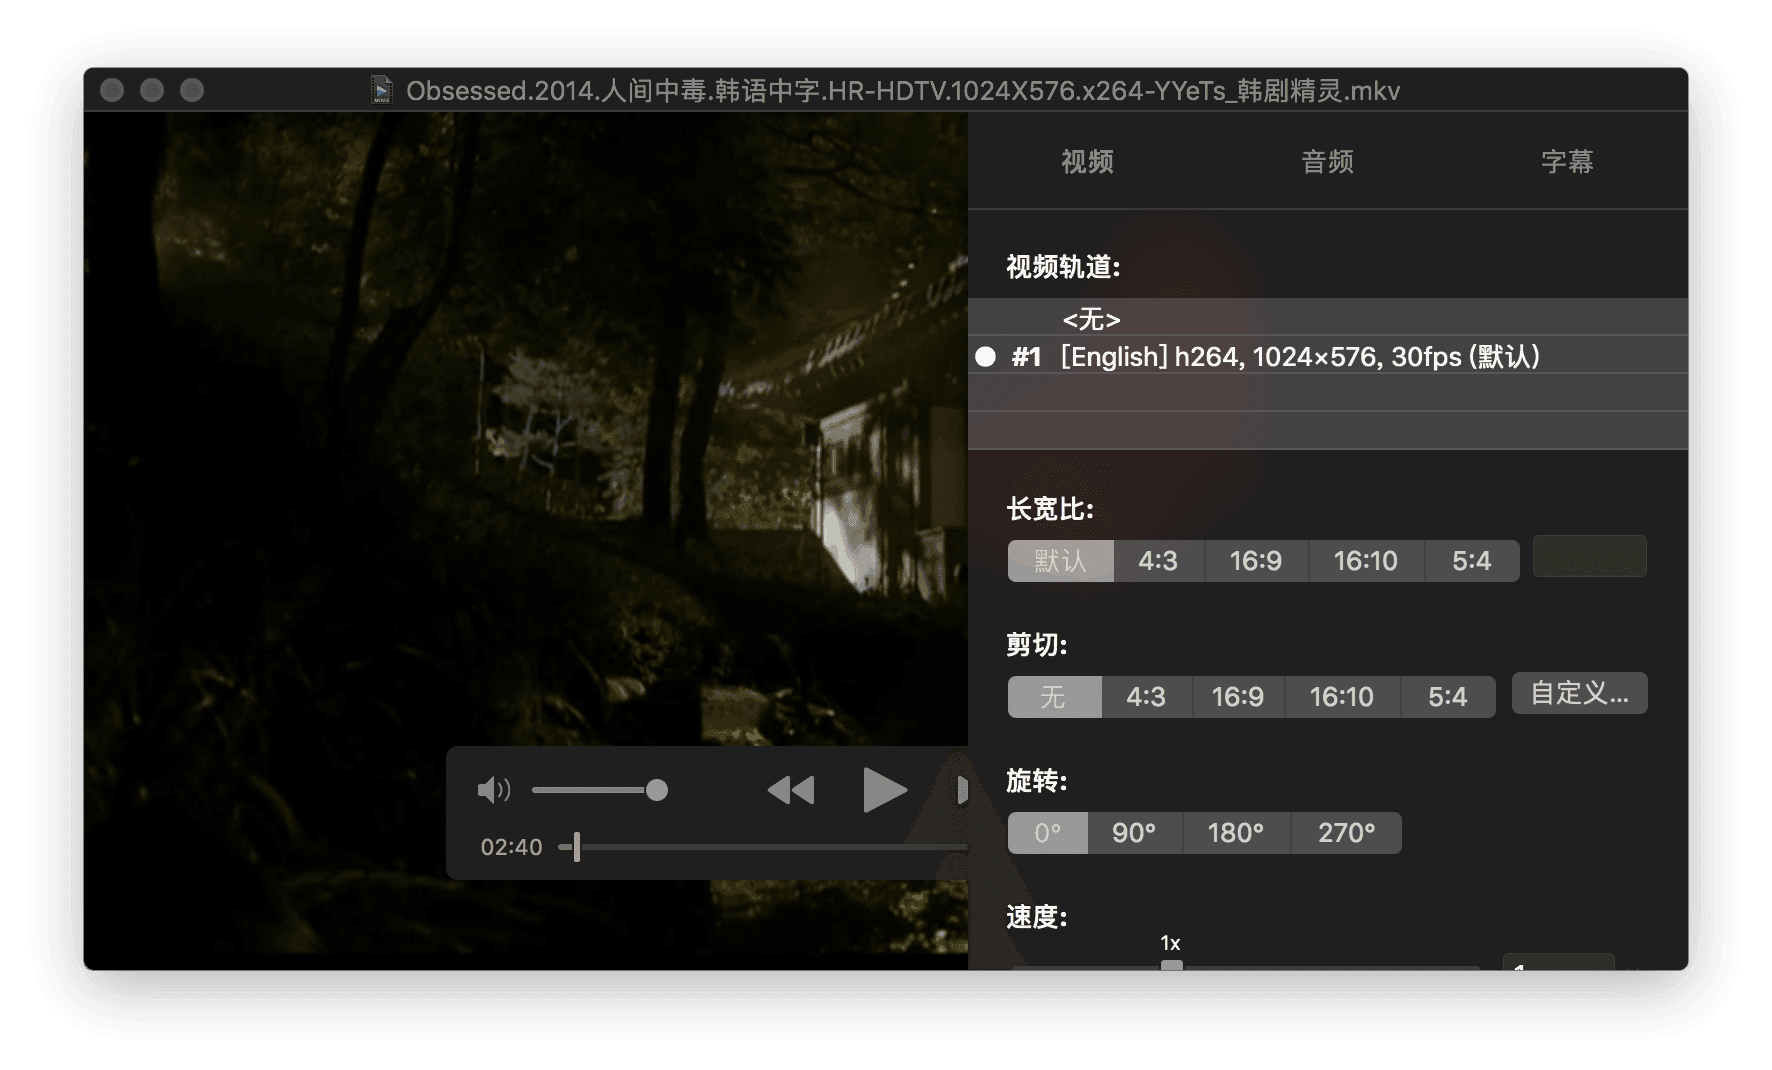The width and height of the screenshot is (1772, 1070).
Task: Switch to the 音频 tab
Action: 1327,161
